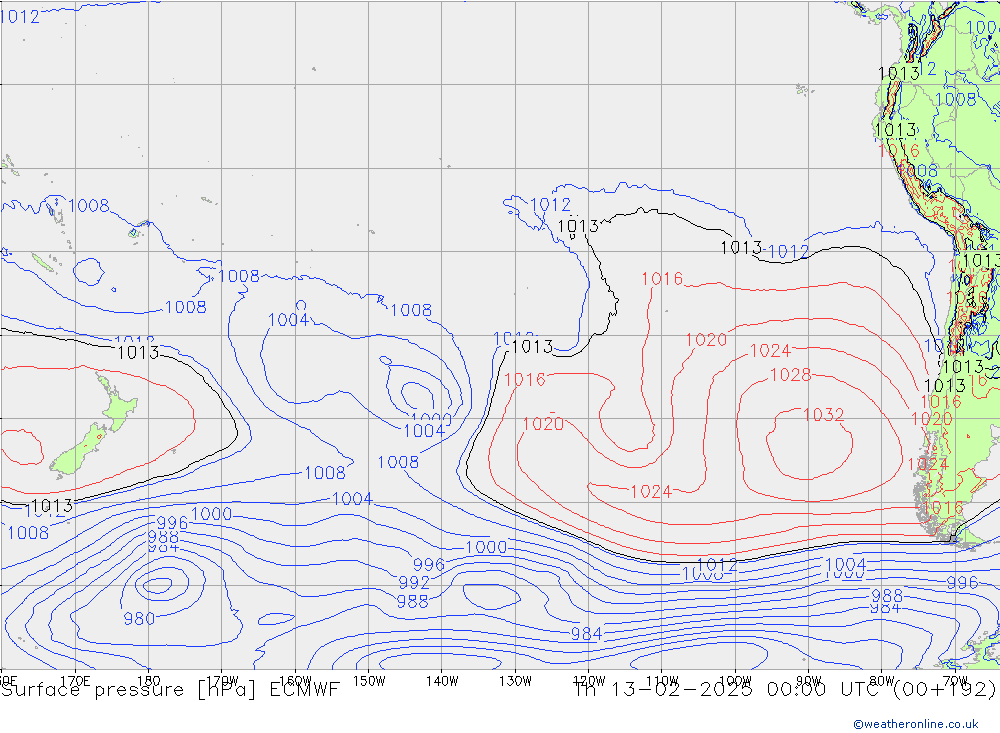Select the 80W longitude label
Image resolution: width=1000 pixels, height=733 pixels.
point(882,681)
